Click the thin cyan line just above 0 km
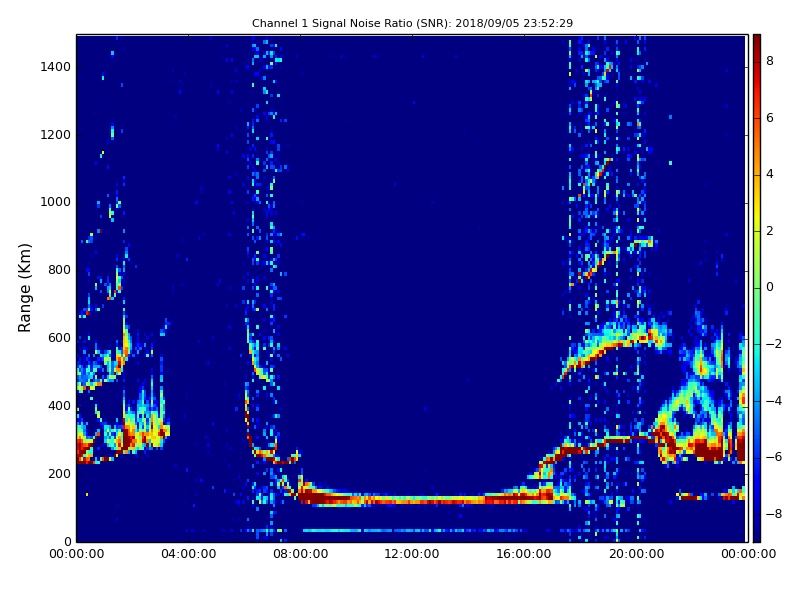The image size is (800, 600). (412, 531)
